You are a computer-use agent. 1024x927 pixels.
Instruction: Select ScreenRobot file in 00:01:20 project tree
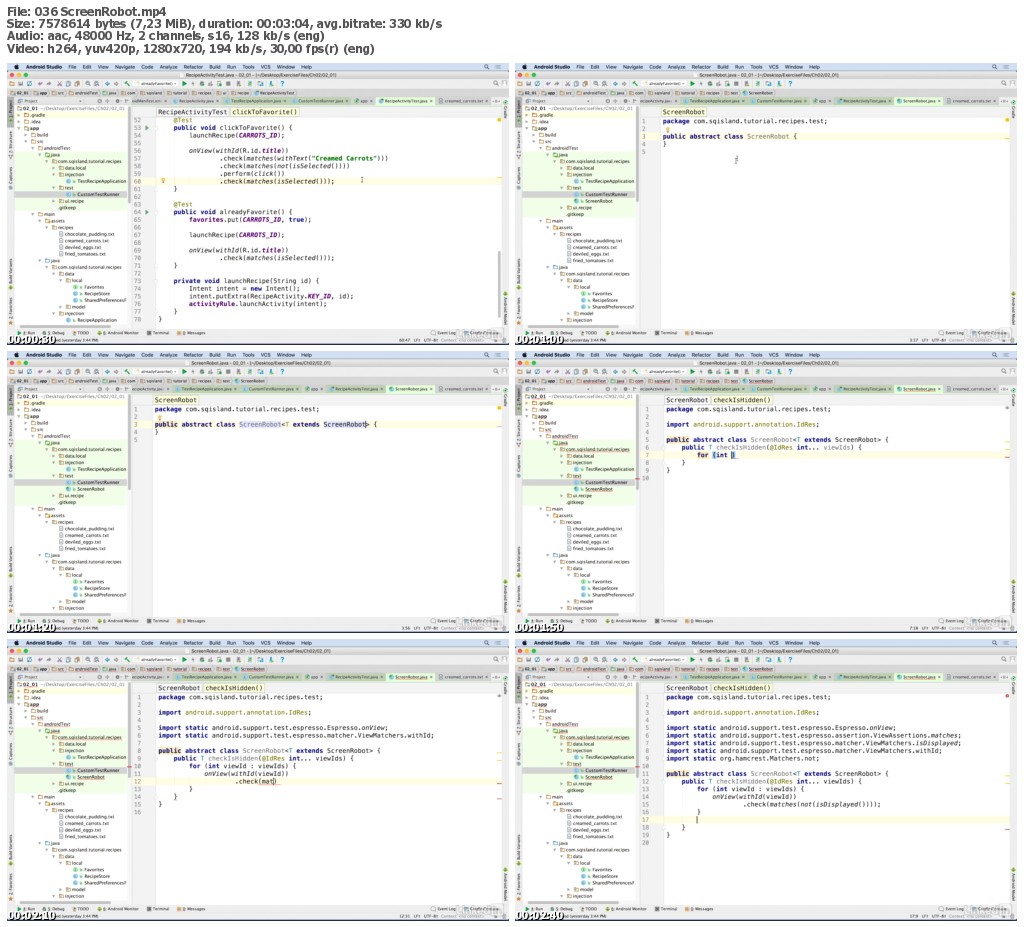click(x=90, y=489)
